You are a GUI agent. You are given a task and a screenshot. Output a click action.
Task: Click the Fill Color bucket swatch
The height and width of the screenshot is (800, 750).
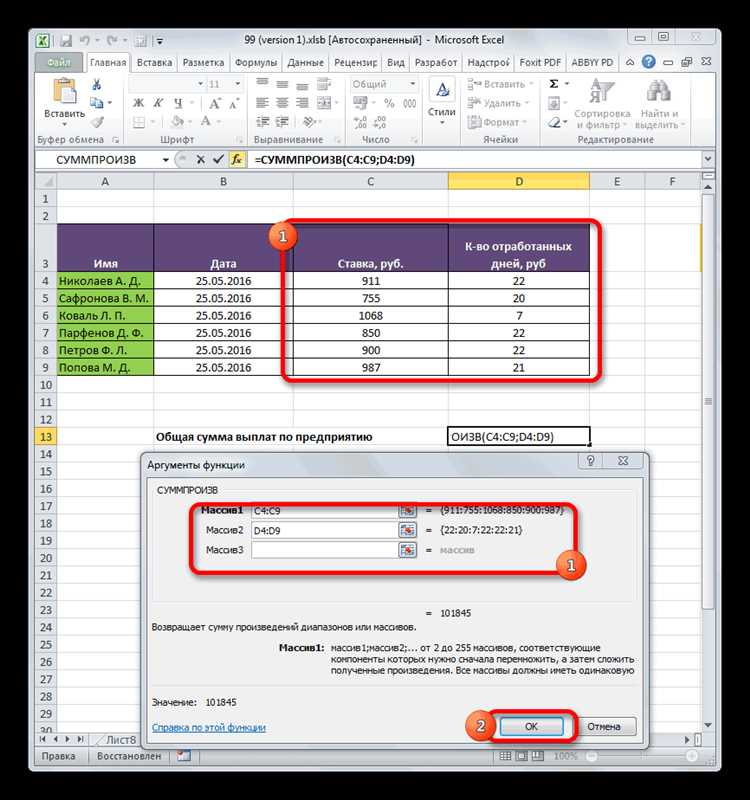tap(177, 122)
